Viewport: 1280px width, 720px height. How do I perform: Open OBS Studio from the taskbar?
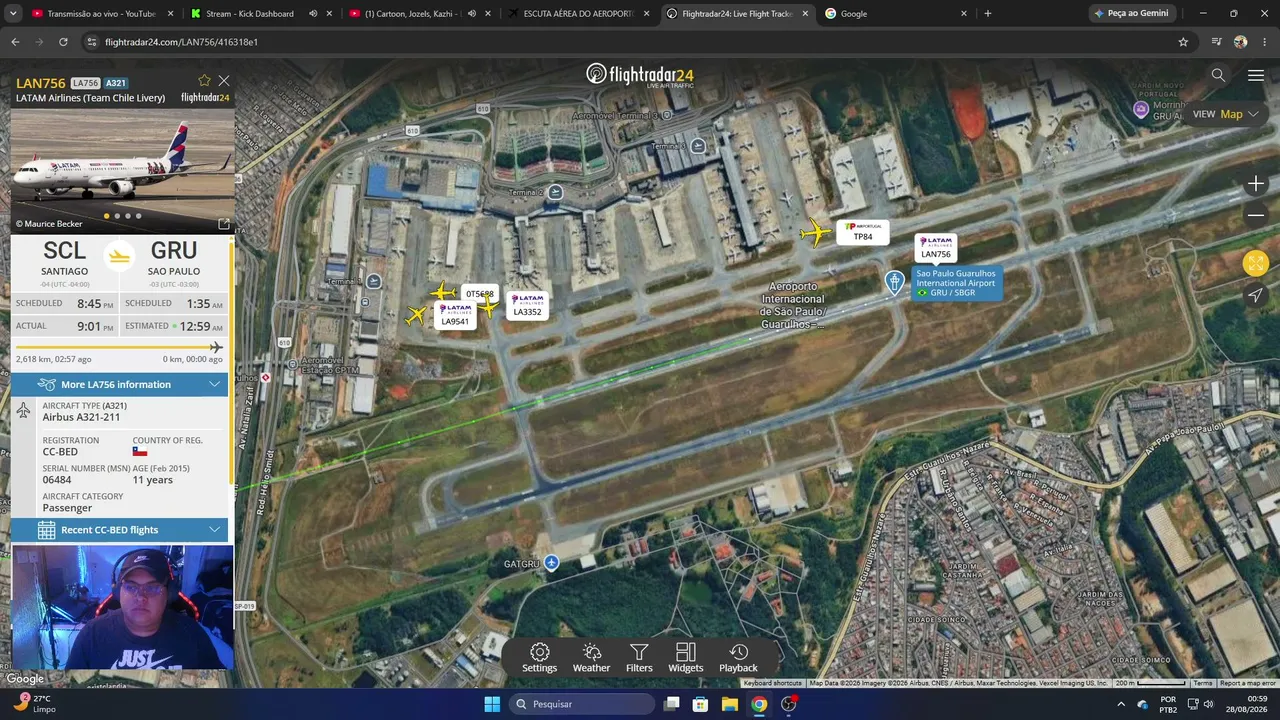789,704
